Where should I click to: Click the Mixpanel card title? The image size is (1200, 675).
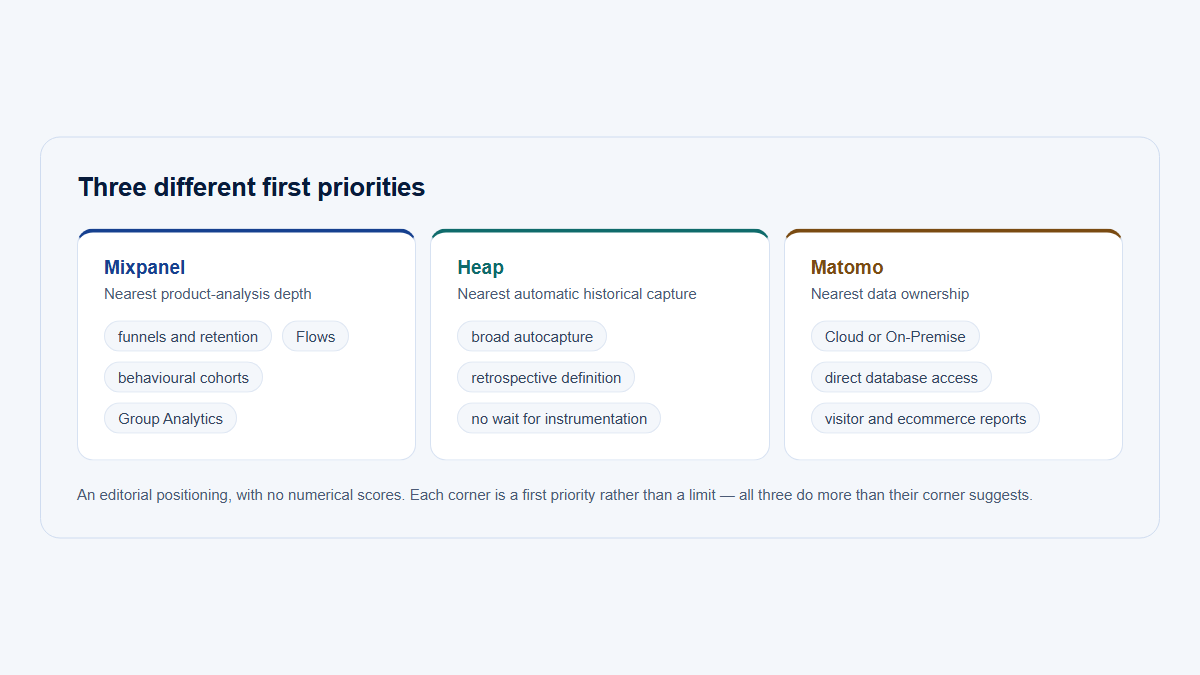(x=144, y=267)
